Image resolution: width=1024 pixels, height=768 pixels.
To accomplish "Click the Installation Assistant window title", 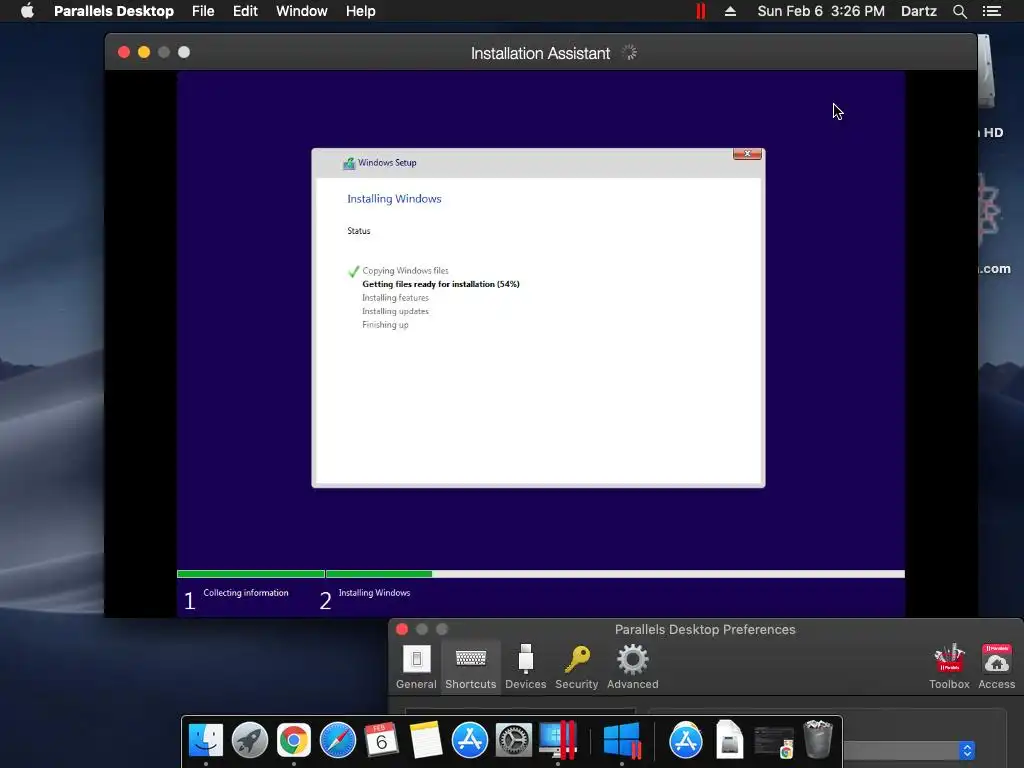I will [x=540, y=54].
